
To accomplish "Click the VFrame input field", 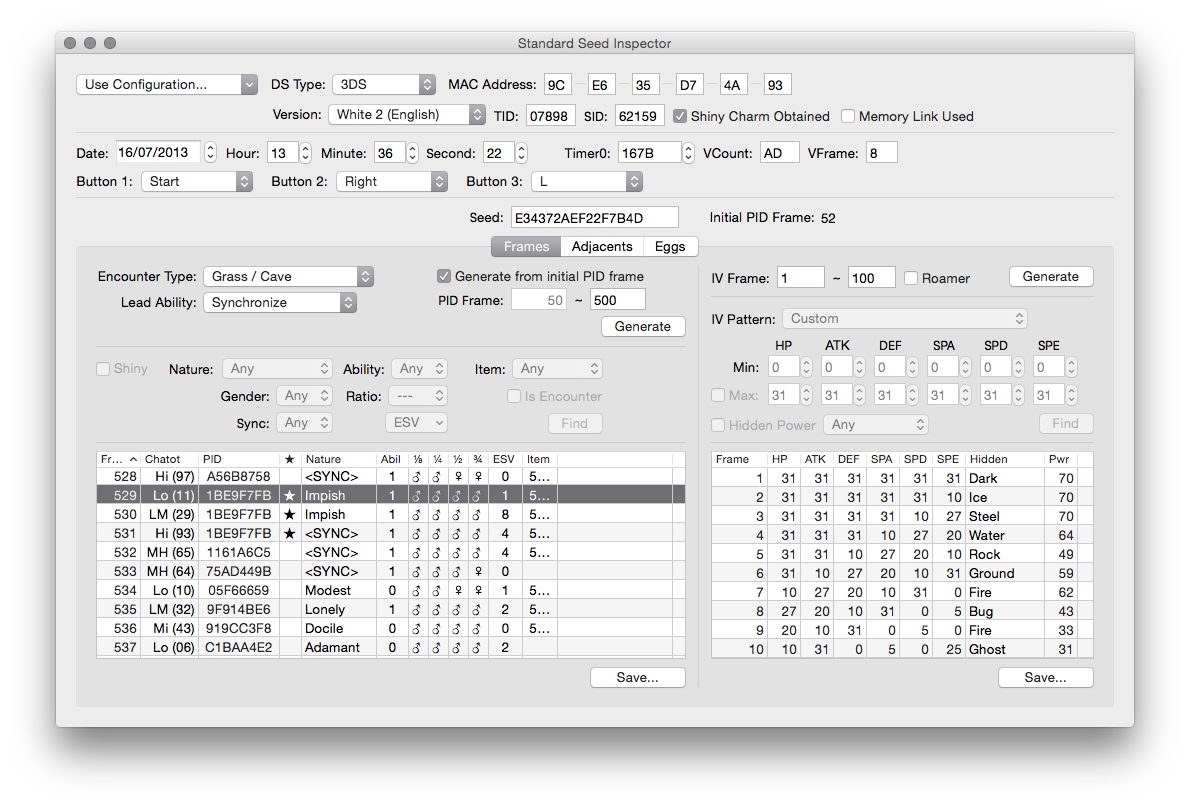I will pos(881,153).
